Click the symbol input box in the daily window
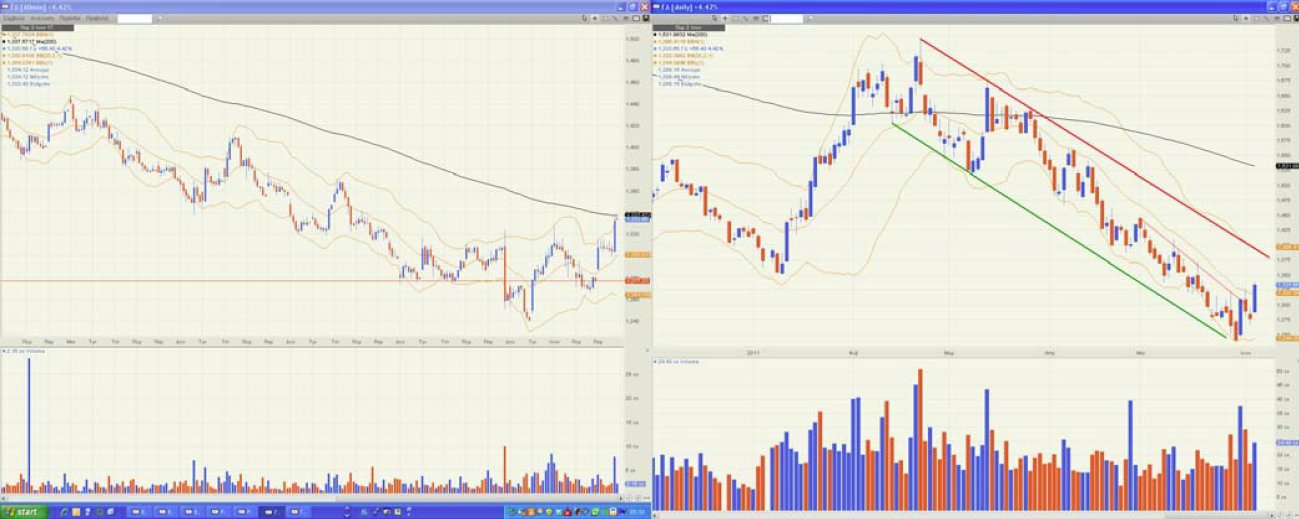1299x519 pixels. pyautogui.click(x=787, y=18)
